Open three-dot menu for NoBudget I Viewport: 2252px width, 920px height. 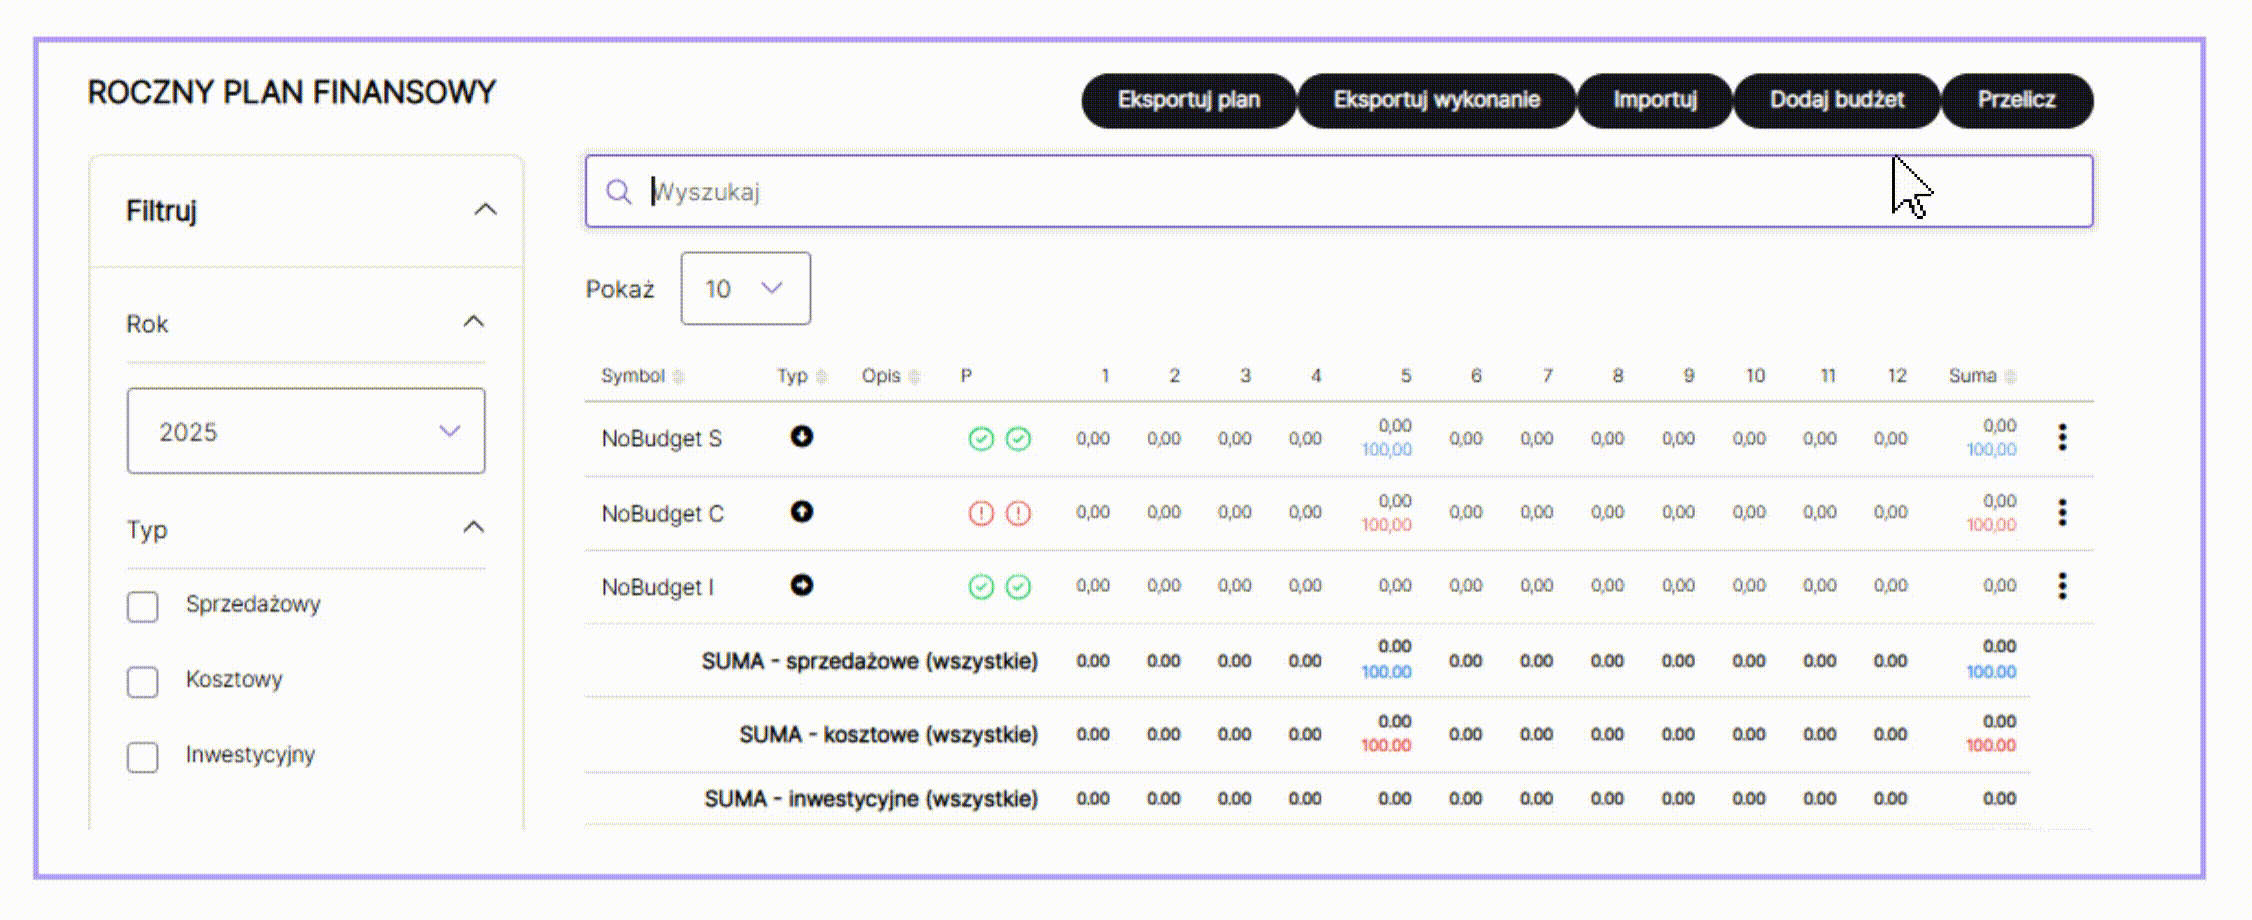tap(2062, 586)
